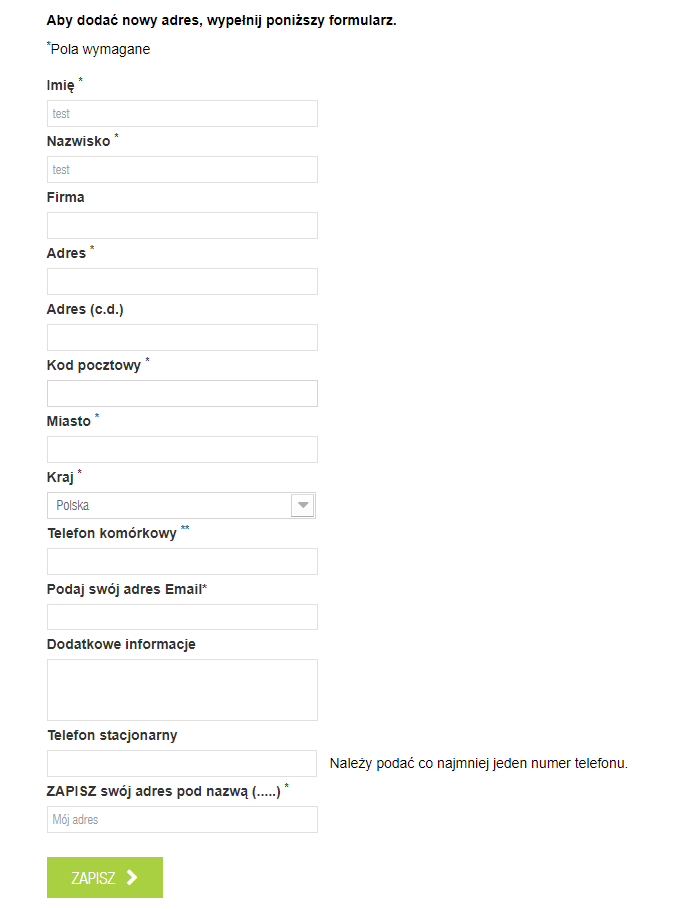Click the address alias field 'Mój adres'
This screenshot has width=684, height=909.
(x=182, y=820)
